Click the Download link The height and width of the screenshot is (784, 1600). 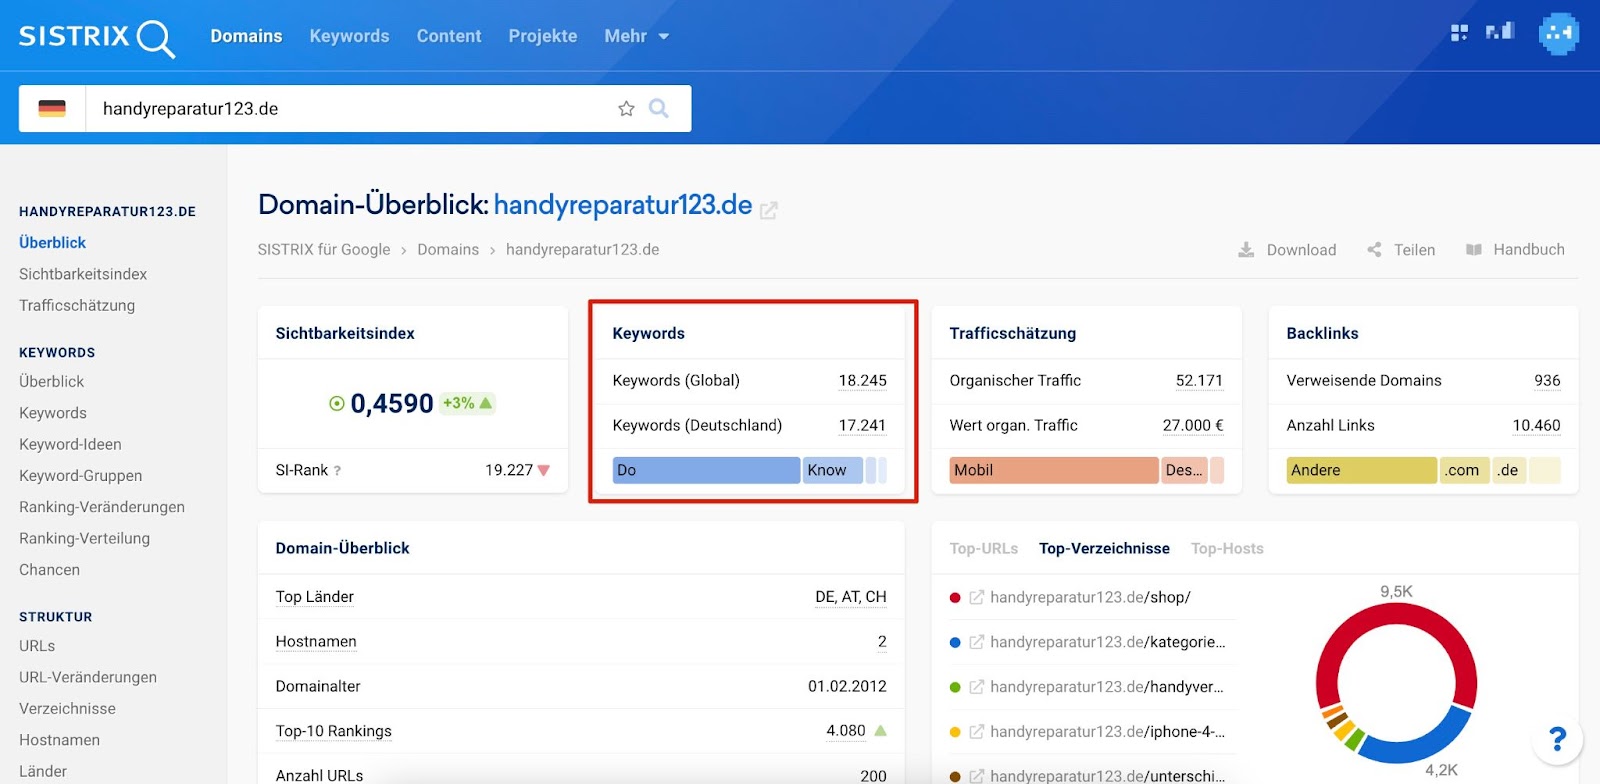[x=1301, y=250]
